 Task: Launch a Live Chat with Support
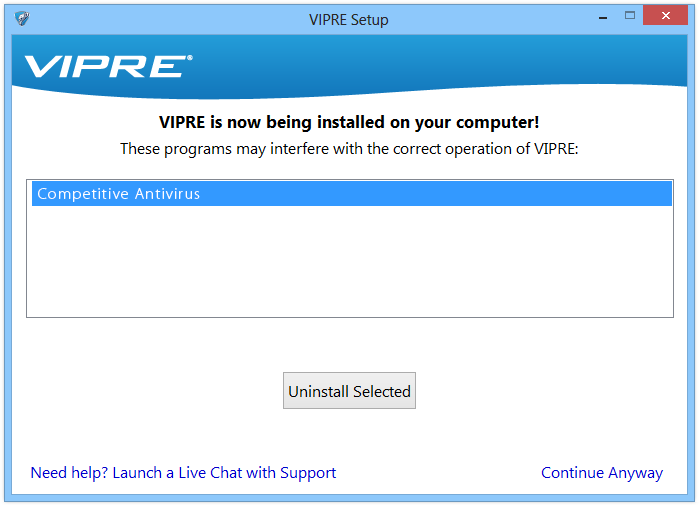pyautogui.click(x=183, y=473)
